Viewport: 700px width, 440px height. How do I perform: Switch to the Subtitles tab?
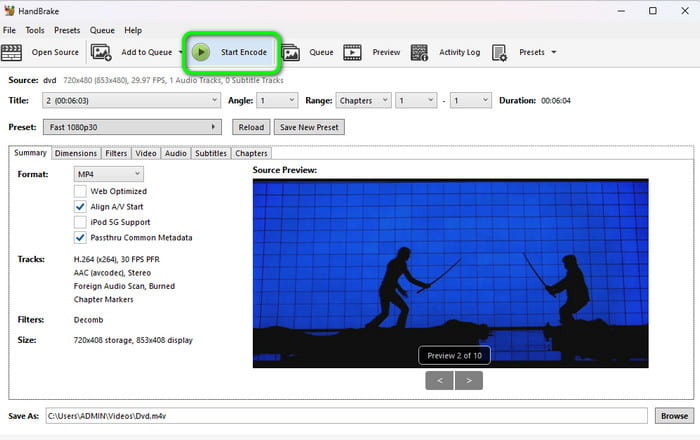211,154
